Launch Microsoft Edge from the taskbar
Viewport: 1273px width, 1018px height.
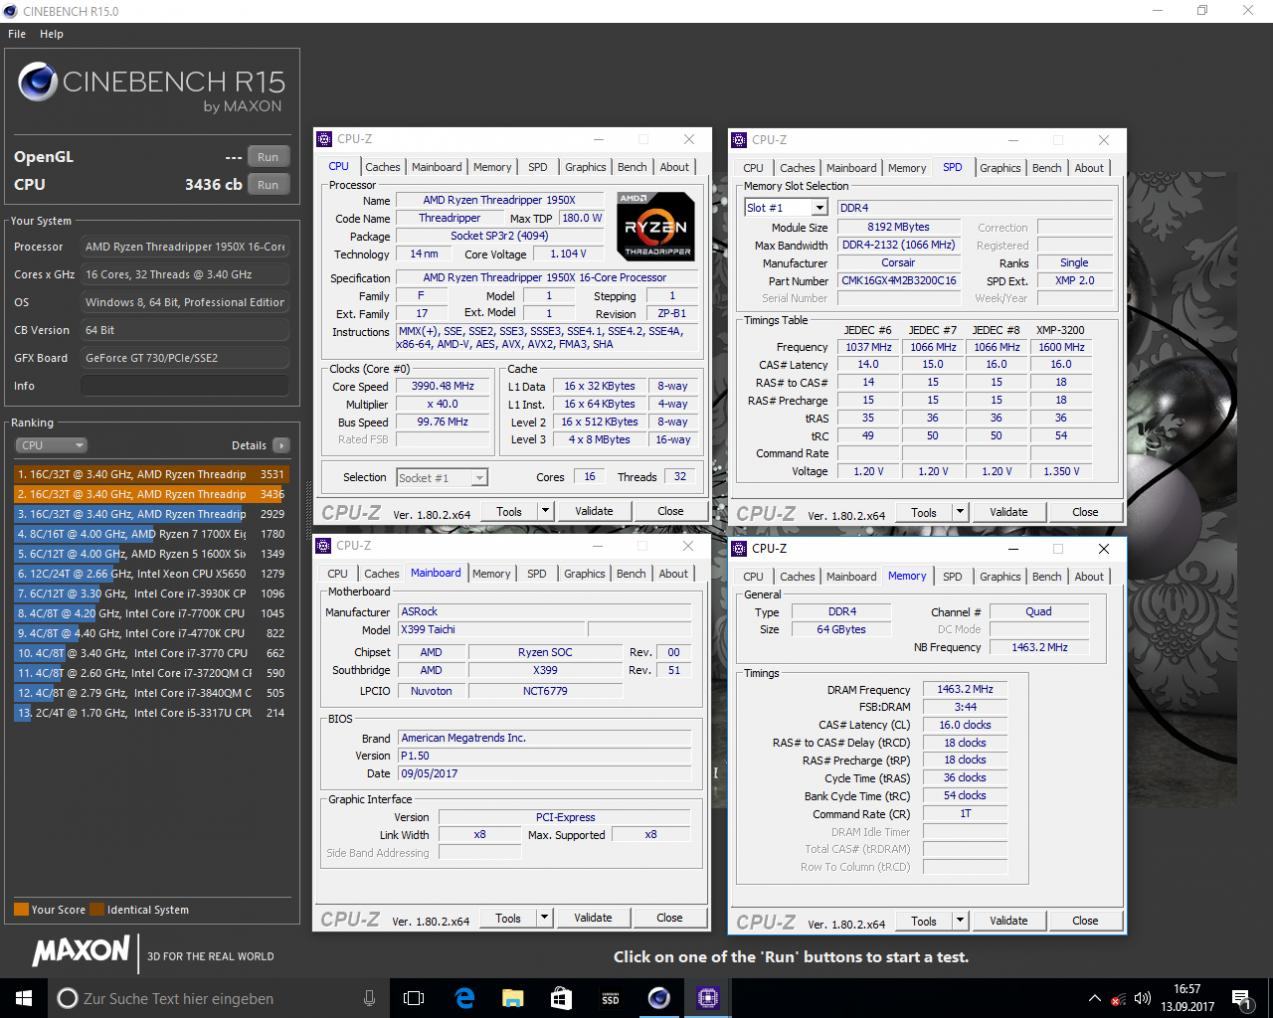(464, 998)
